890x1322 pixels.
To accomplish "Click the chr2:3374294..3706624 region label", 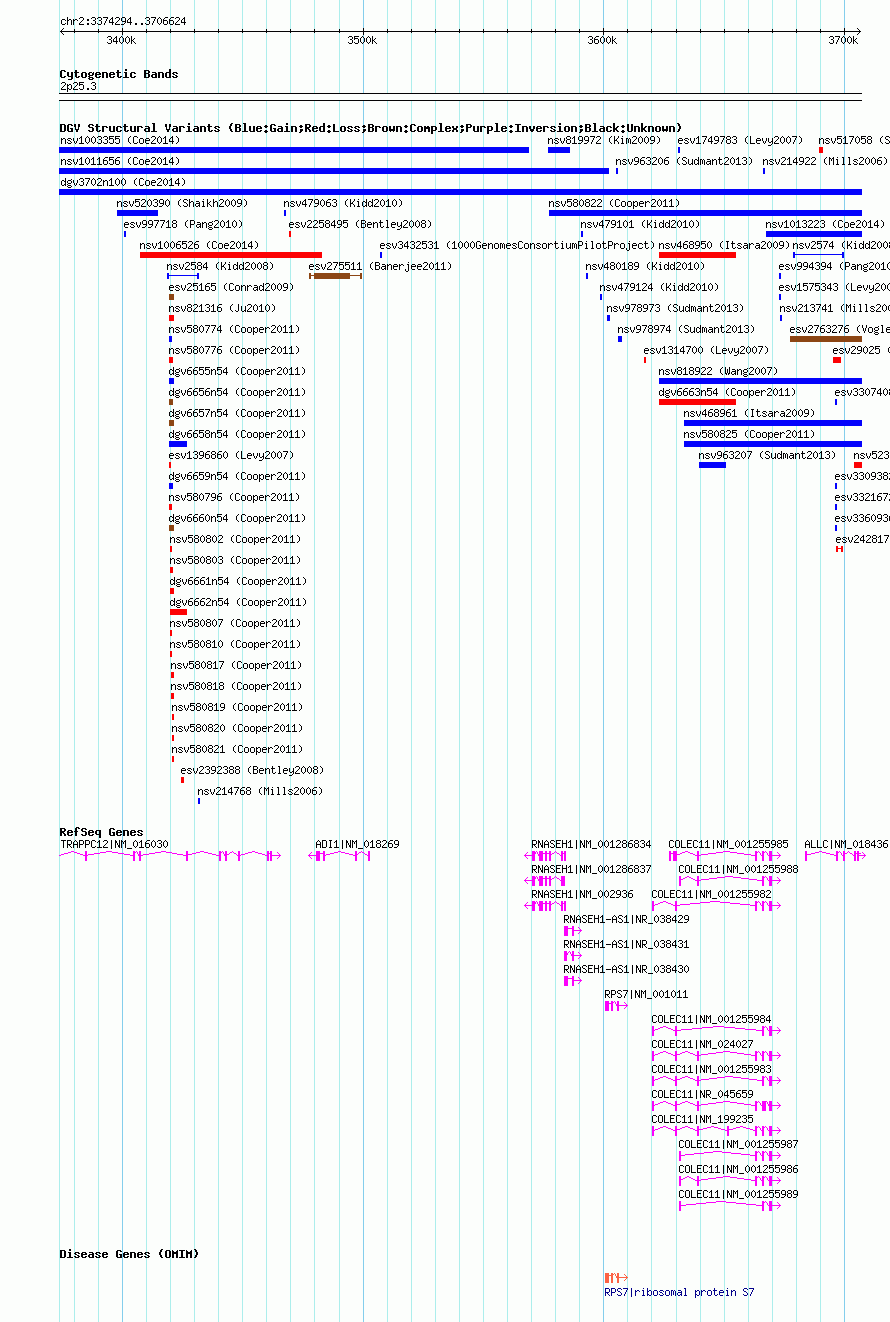I will pos(123,21).
